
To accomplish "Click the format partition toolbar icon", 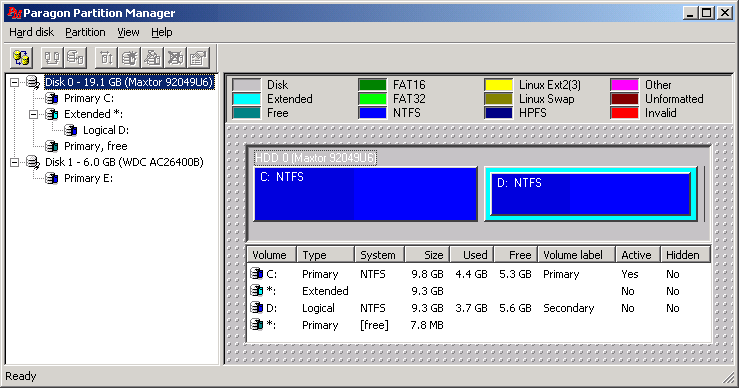I will 152,58.
